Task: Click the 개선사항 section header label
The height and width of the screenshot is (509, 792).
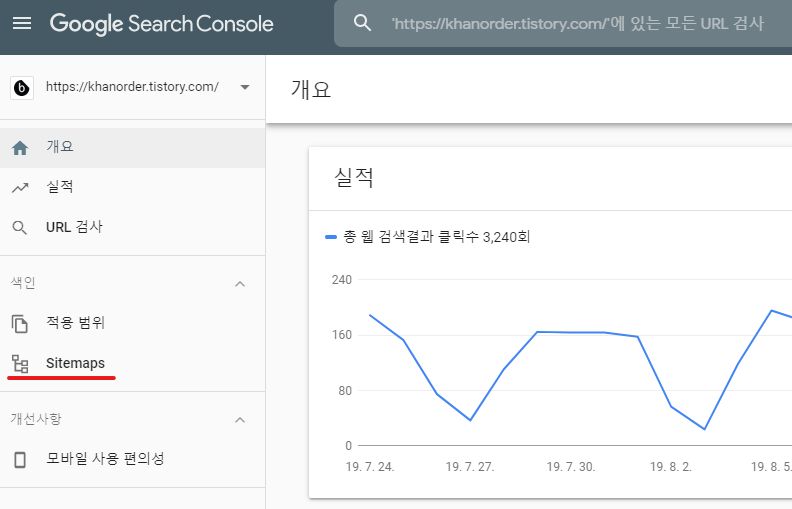Action: [x=36, y=419]
